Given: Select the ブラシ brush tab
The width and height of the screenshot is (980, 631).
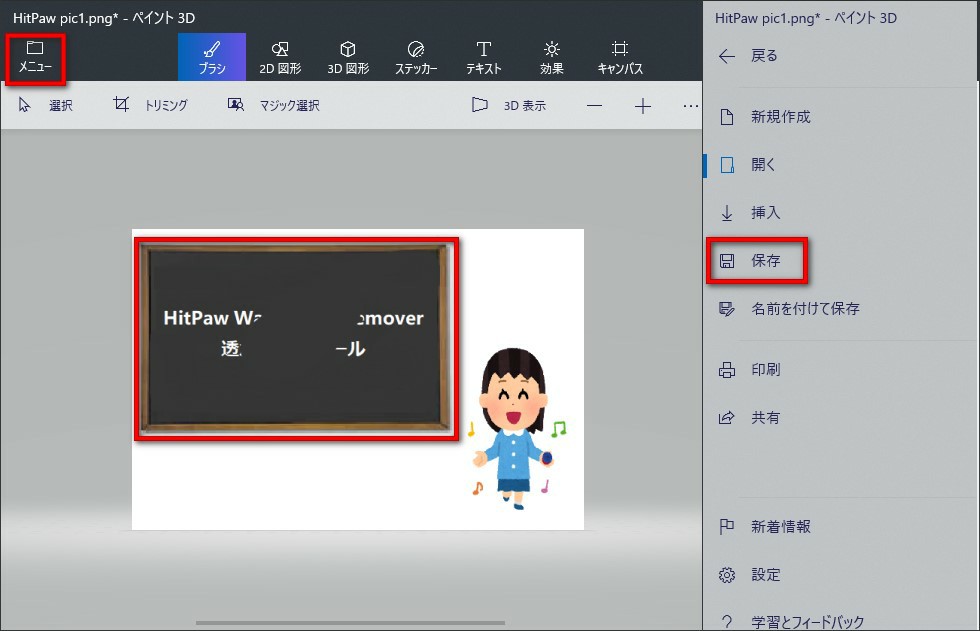Looking at the screenshot, I should click(212, 57).
